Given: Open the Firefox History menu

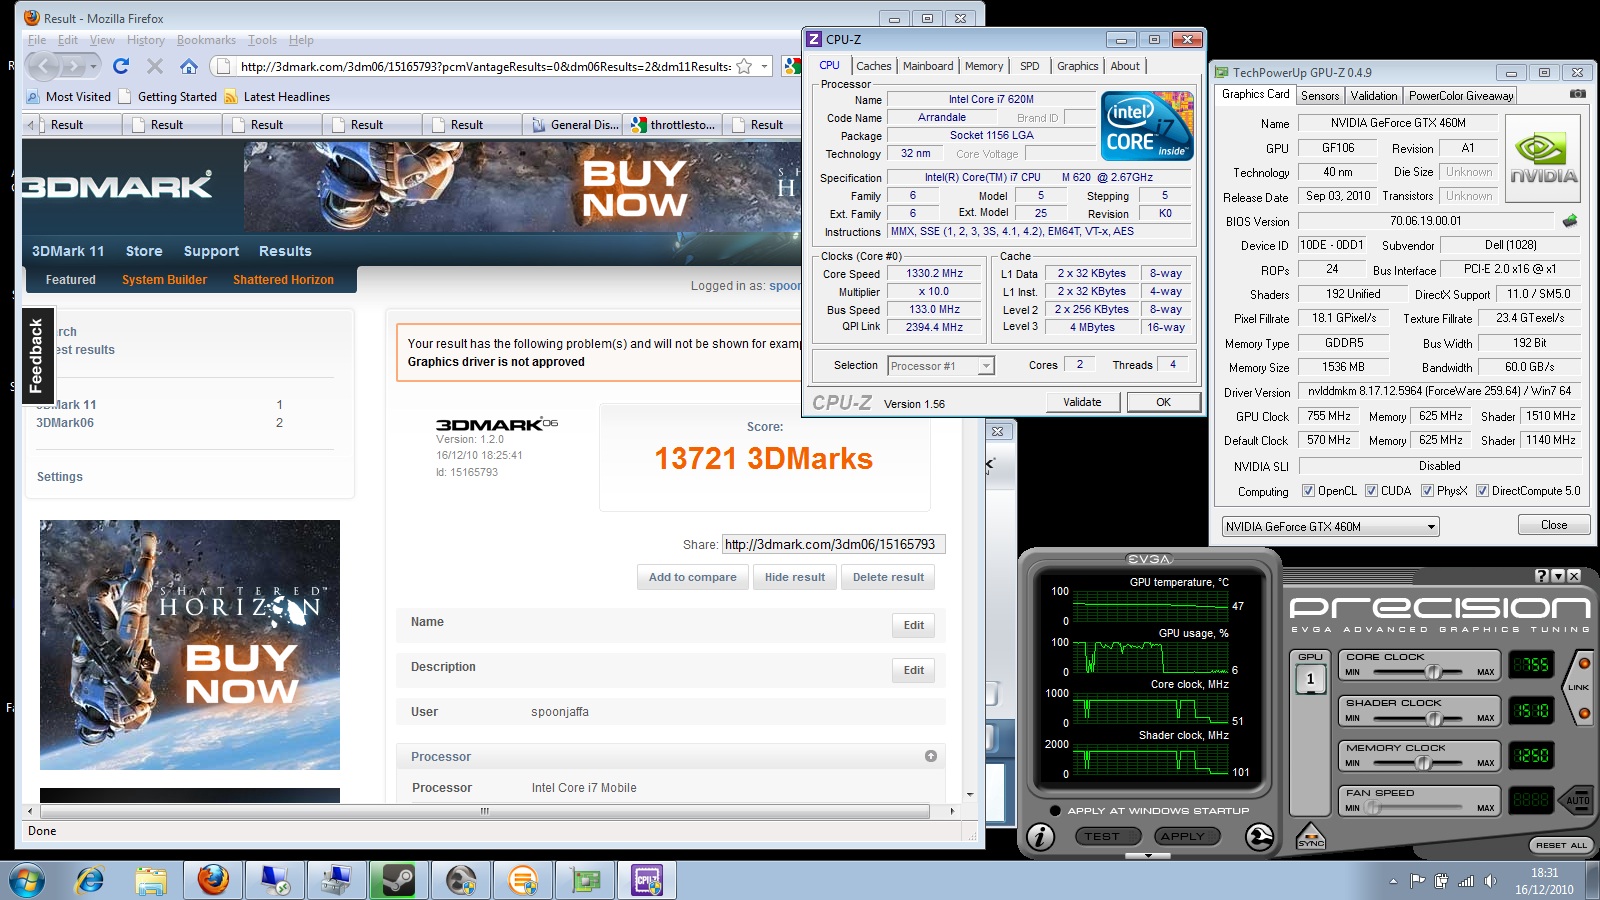Looking at the screenshot, I should (x=145, y=40).
